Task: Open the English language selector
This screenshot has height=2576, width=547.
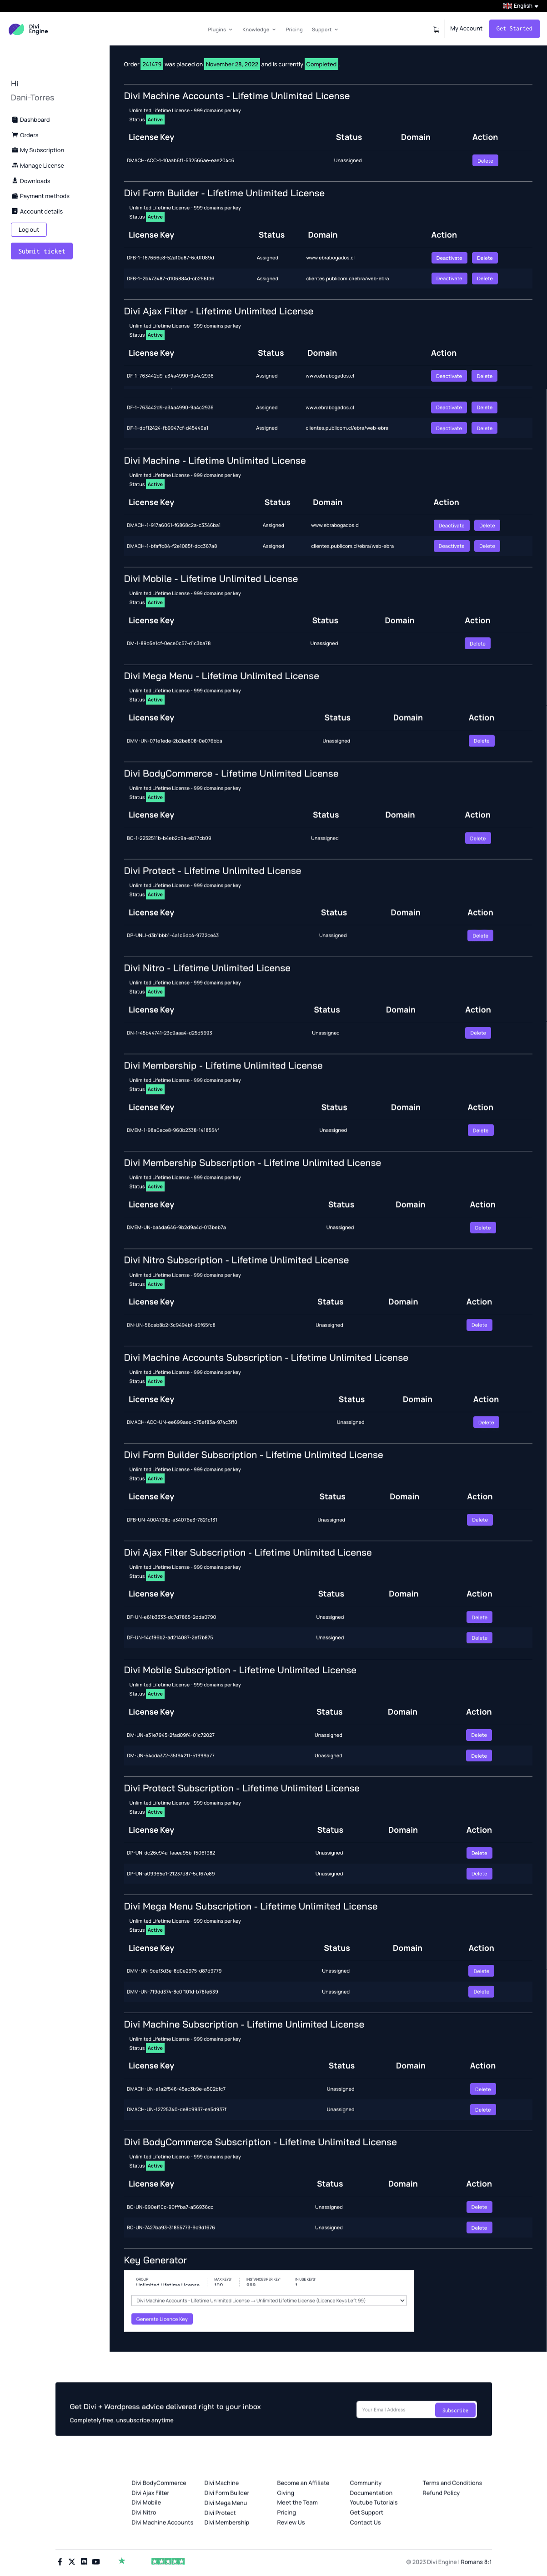Action: pos(521,6)
